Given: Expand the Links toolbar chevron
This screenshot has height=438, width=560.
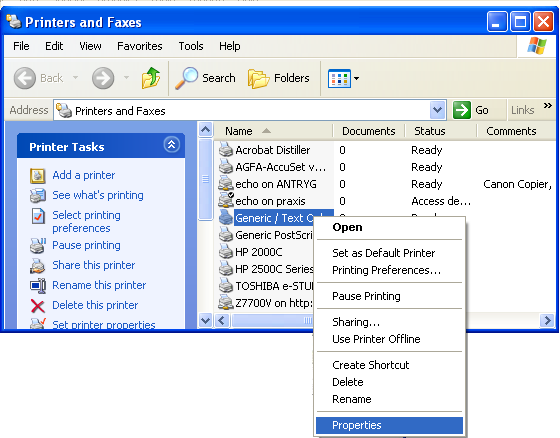Looking at the screenshot, I should pos(548,106).
